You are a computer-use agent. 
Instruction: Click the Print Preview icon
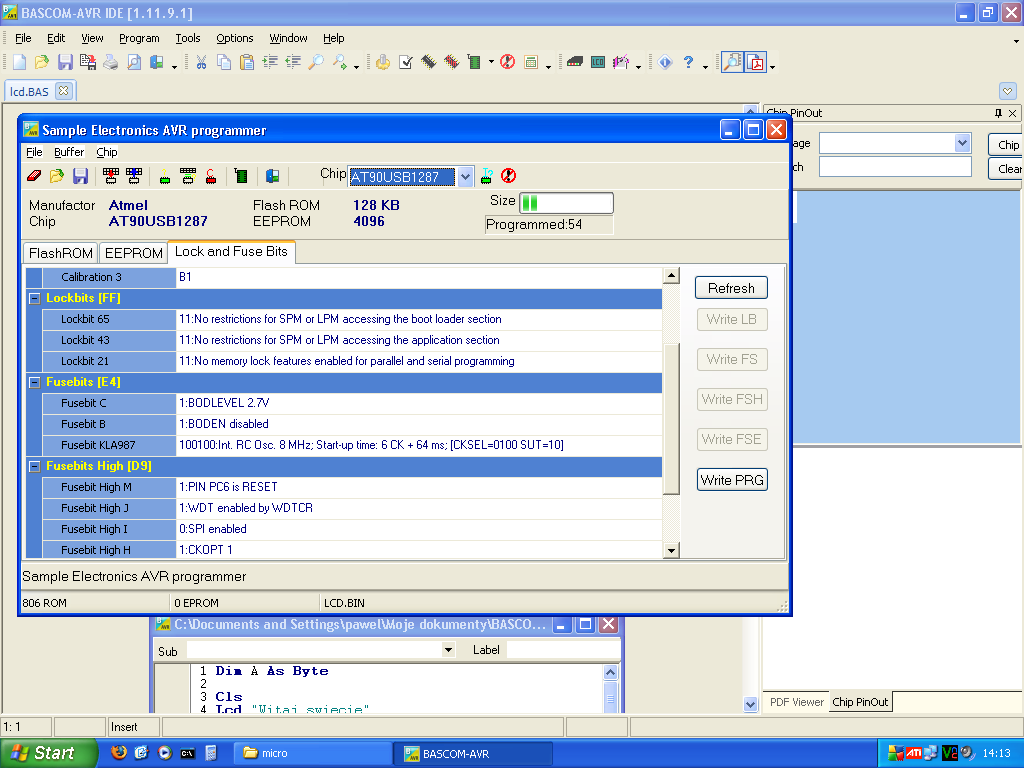[x=133, y=62]
